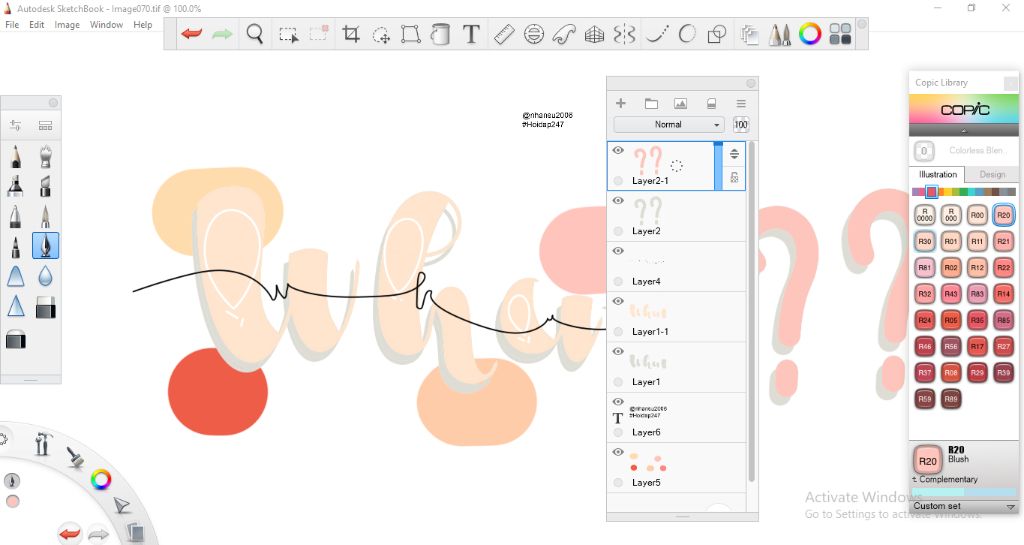Open the Layer Editor menu icon
The height and width of the screenshot is (545, 1024).
(x=741, y=103)
